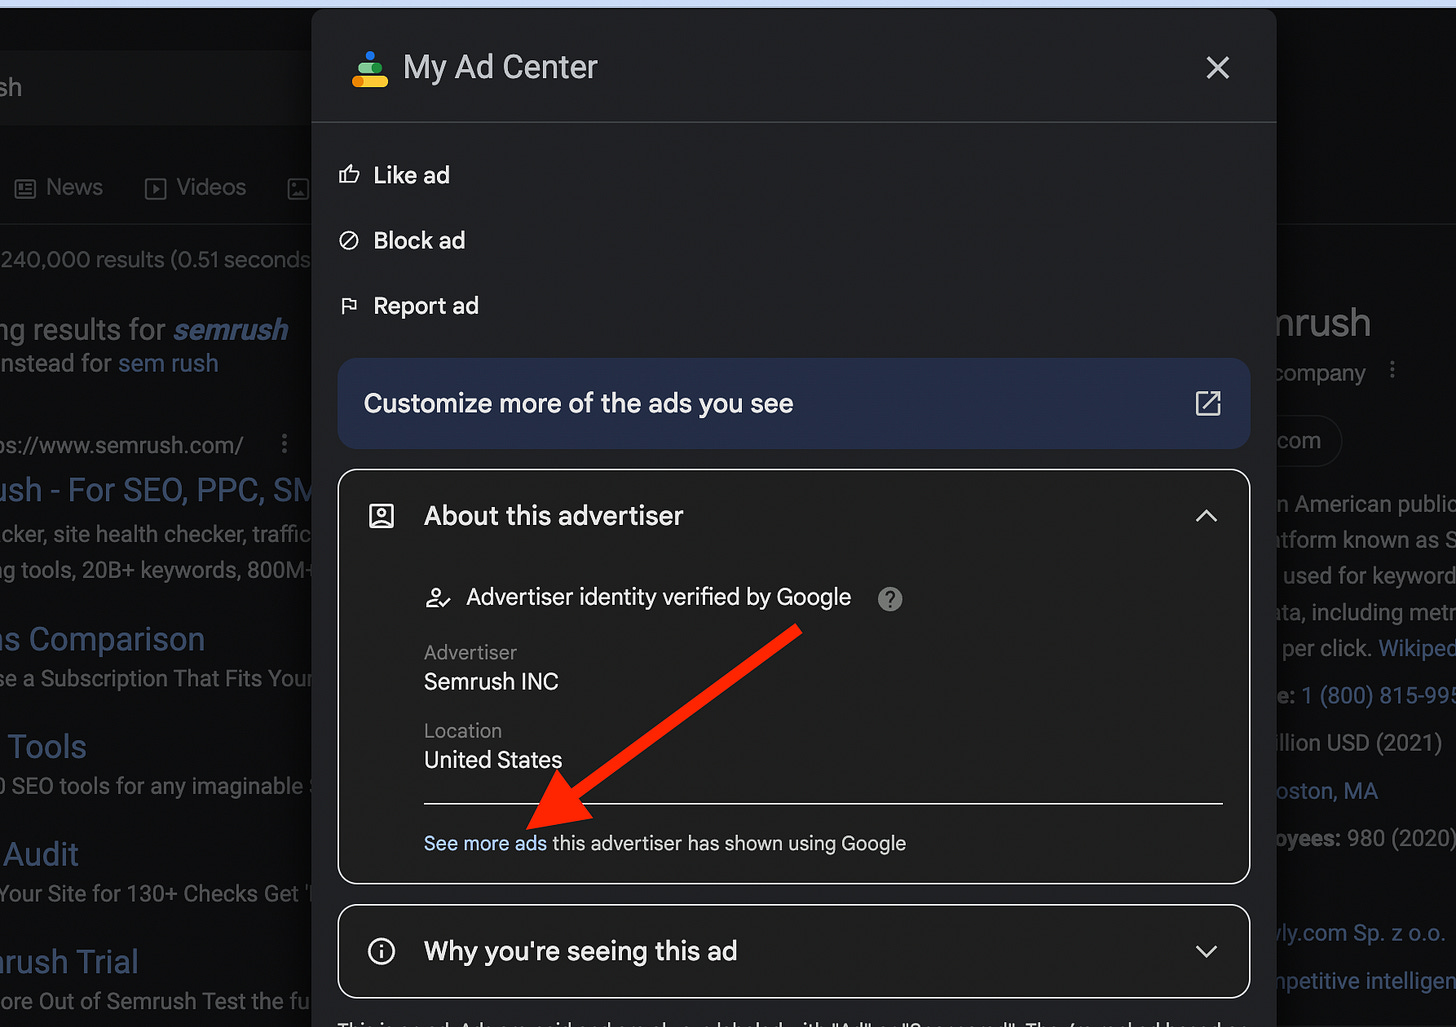Call the 1 (800) 815 phone number link
The image size is (1456, 1027).
pyautogui.click(x=1378, y=695)
